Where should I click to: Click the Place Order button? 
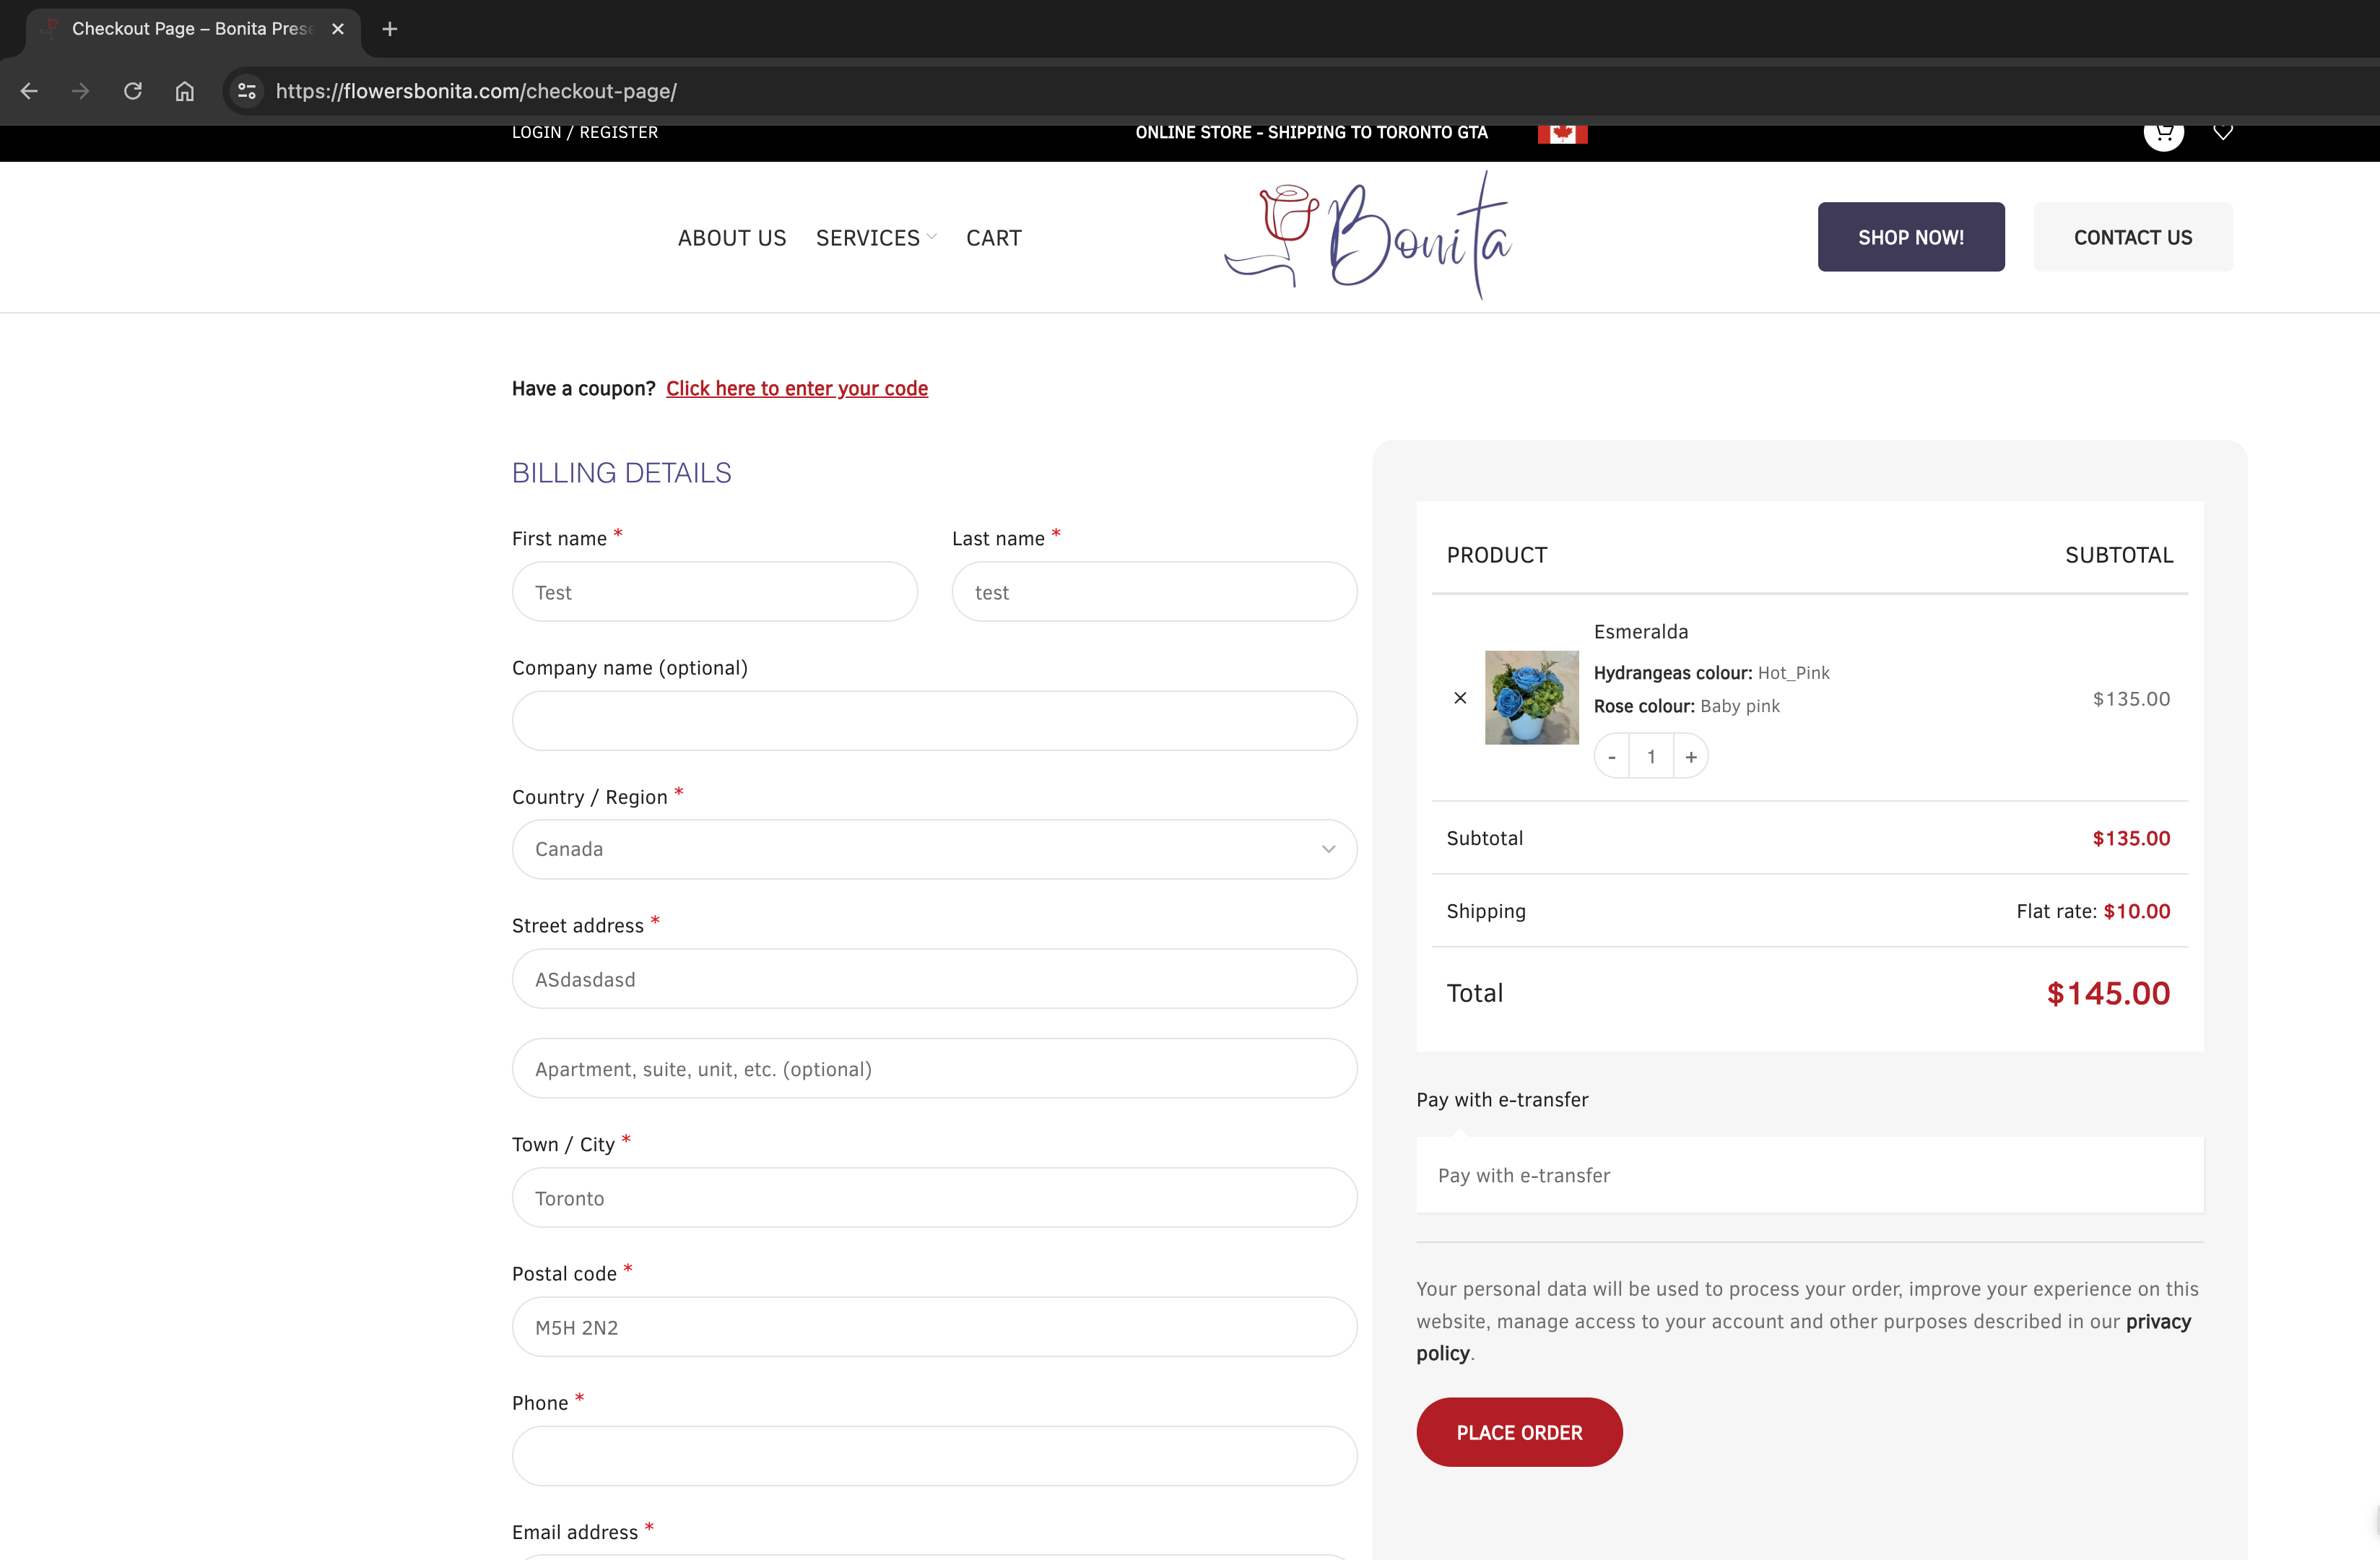(x=1519, y=1432)
